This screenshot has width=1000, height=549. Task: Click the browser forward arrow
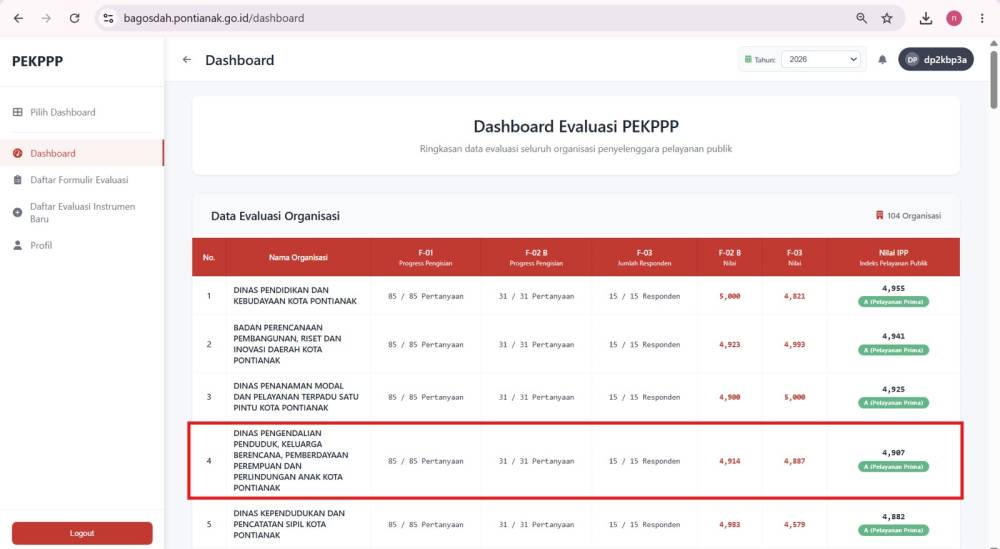(x=46, y=18)
